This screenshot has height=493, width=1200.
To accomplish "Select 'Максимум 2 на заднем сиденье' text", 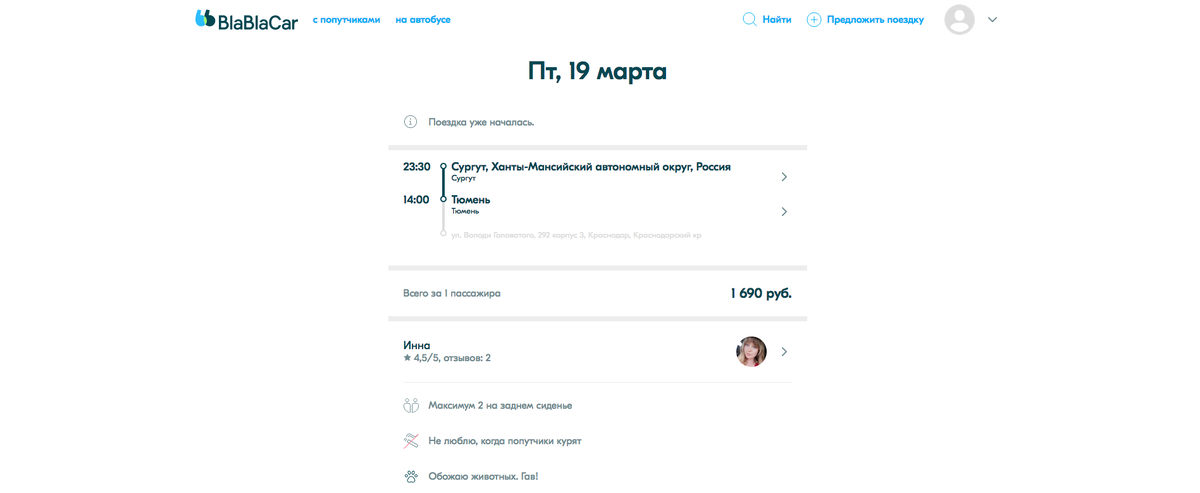I will tap(500, 406).
